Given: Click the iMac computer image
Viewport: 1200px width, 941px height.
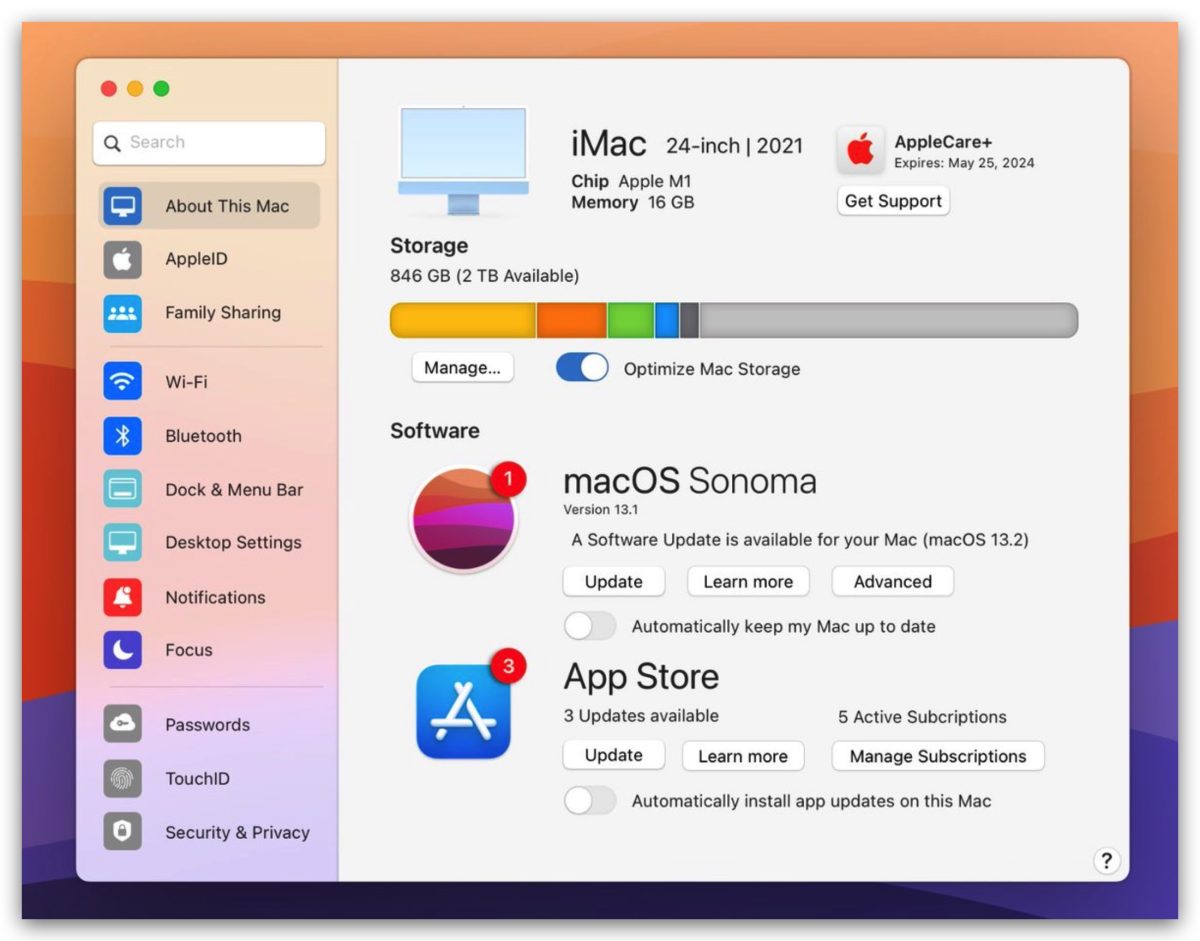Looking at the screenshot, I should coord(463,160).
